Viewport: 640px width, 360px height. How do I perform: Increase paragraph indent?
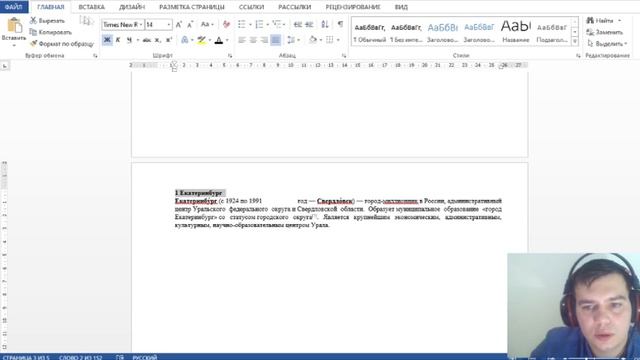(x=309, y=25)
